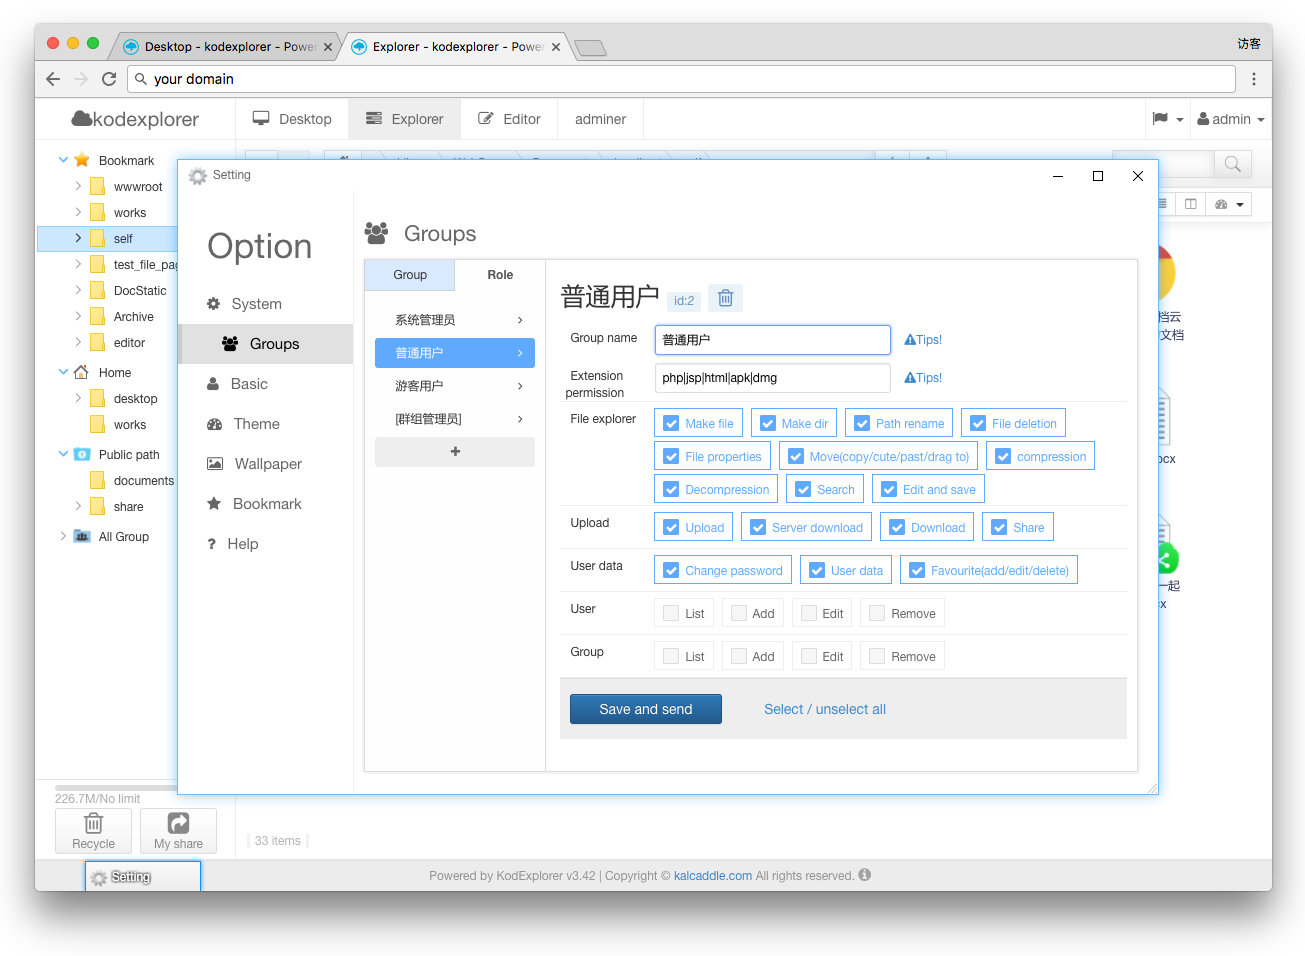Switch to the Role tab

coord(500,275)
